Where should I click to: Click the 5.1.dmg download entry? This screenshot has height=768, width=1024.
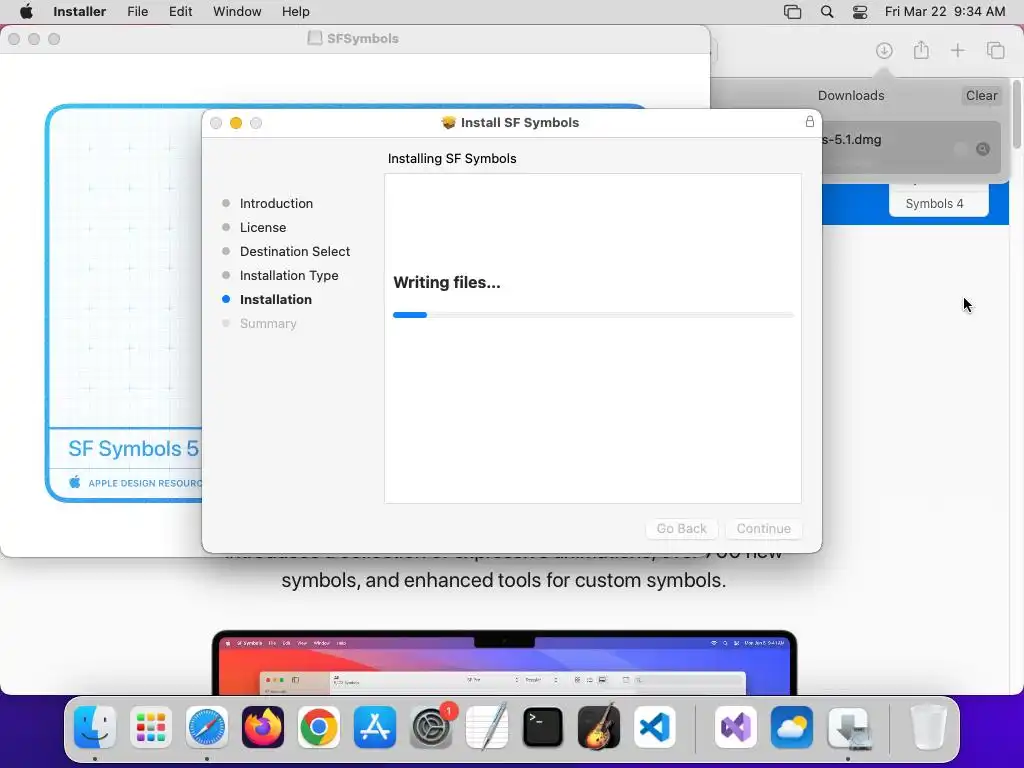click(911, 148)
